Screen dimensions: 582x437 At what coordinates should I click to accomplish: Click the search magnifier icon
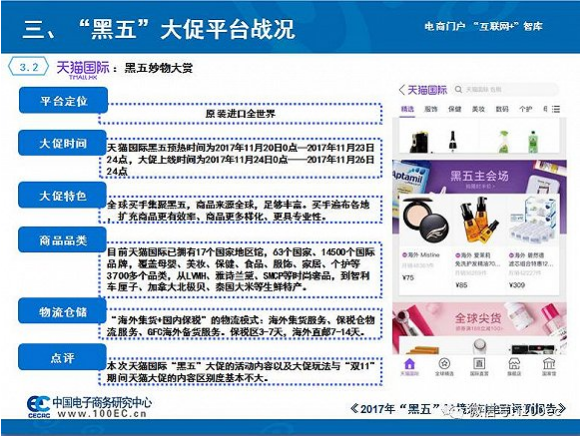[x=458, y=89]
